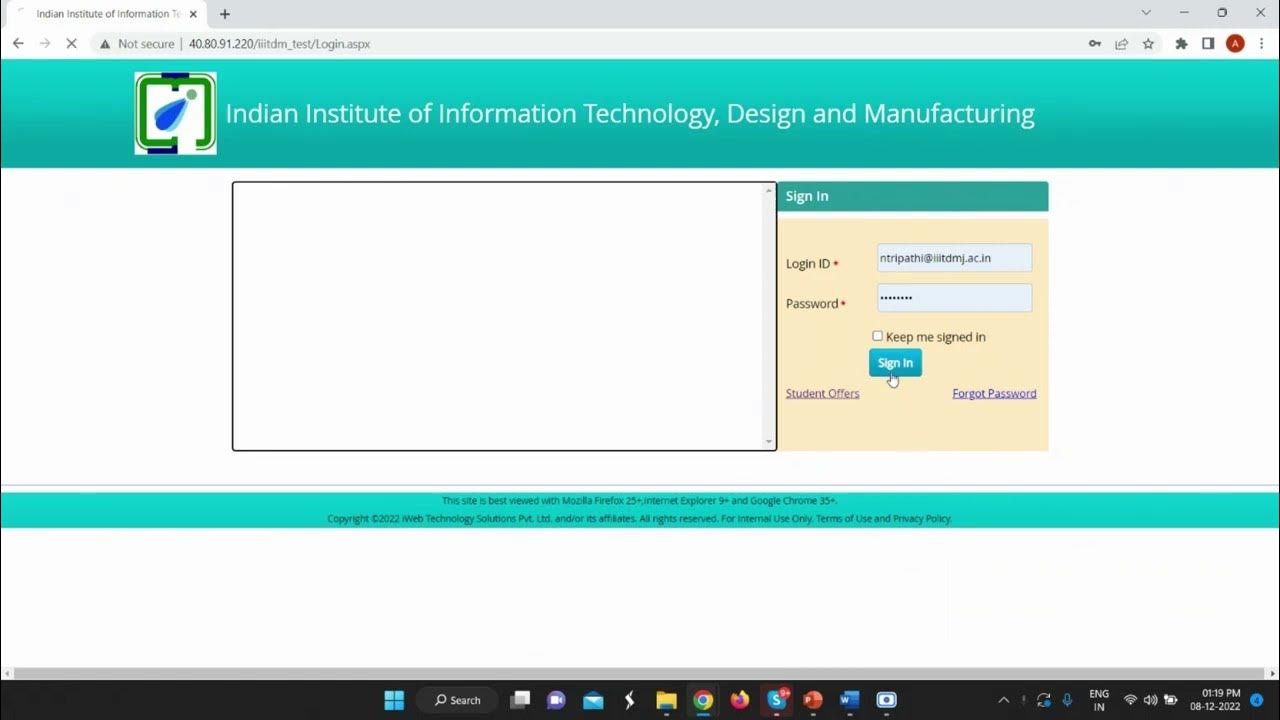Screen dimensions: 1280x720
Task: Open the volume speaker tray icon
Action: click(x=1150, y=700)
